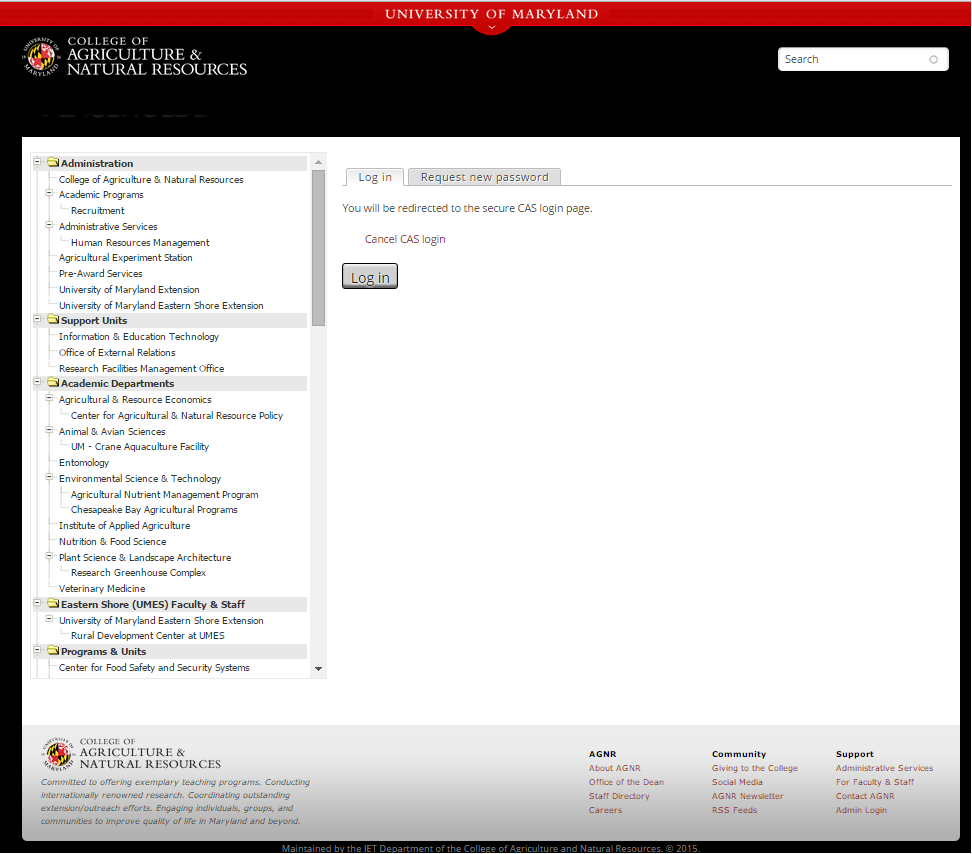The height and width of the screenshot is (854, 972).
Task: Select Pre-Award Services tree item
Action: tap(100, 274)
